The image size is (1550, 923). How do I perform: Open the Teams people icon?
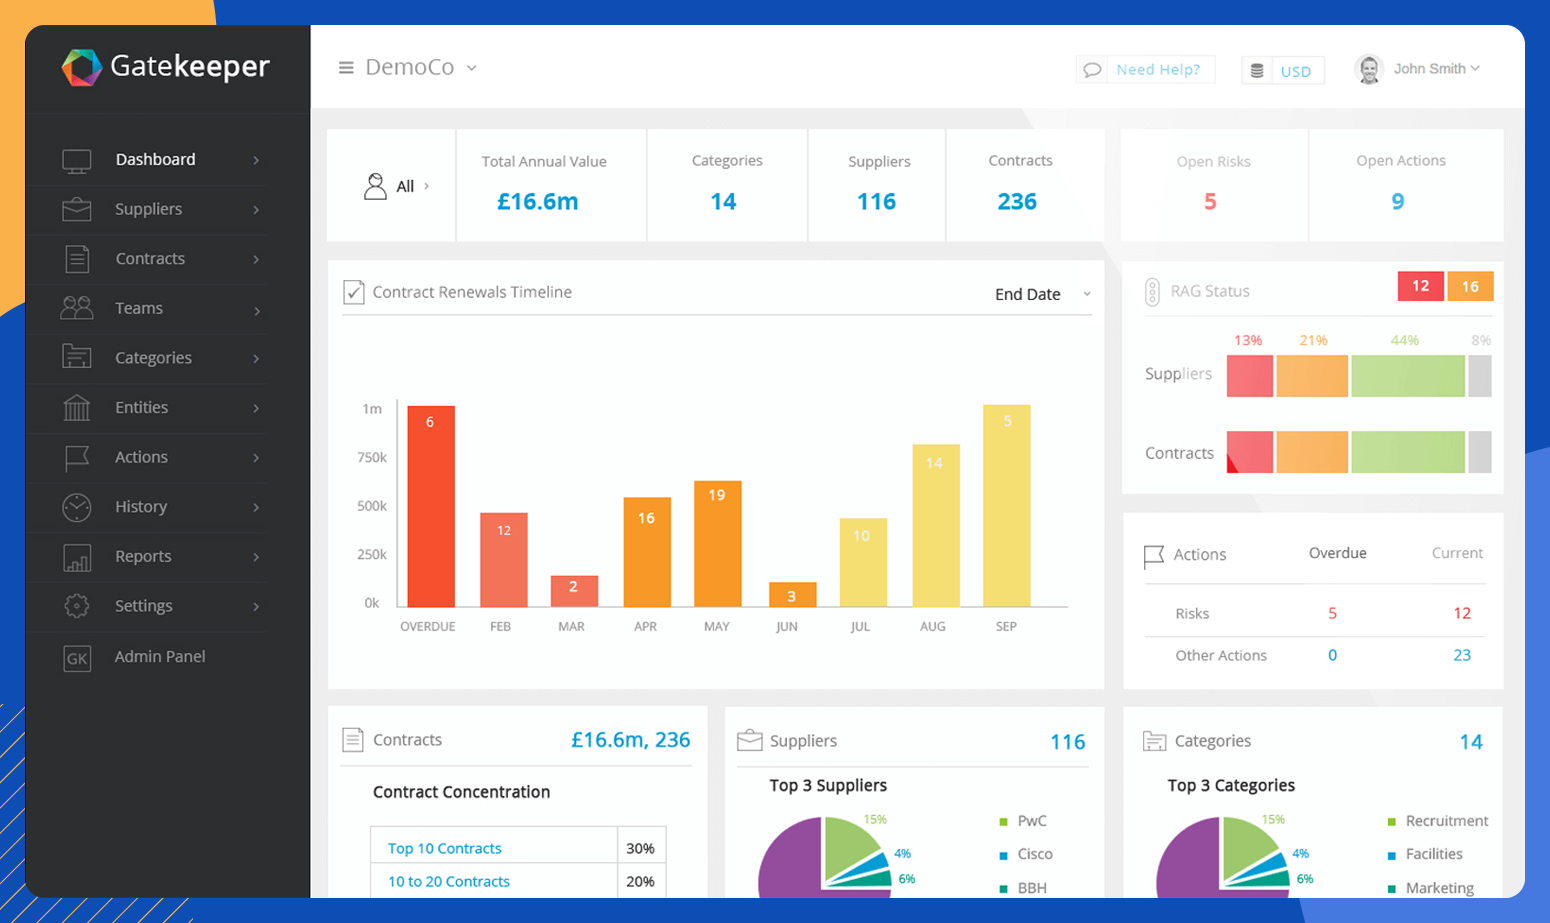(x=76, y=308)
